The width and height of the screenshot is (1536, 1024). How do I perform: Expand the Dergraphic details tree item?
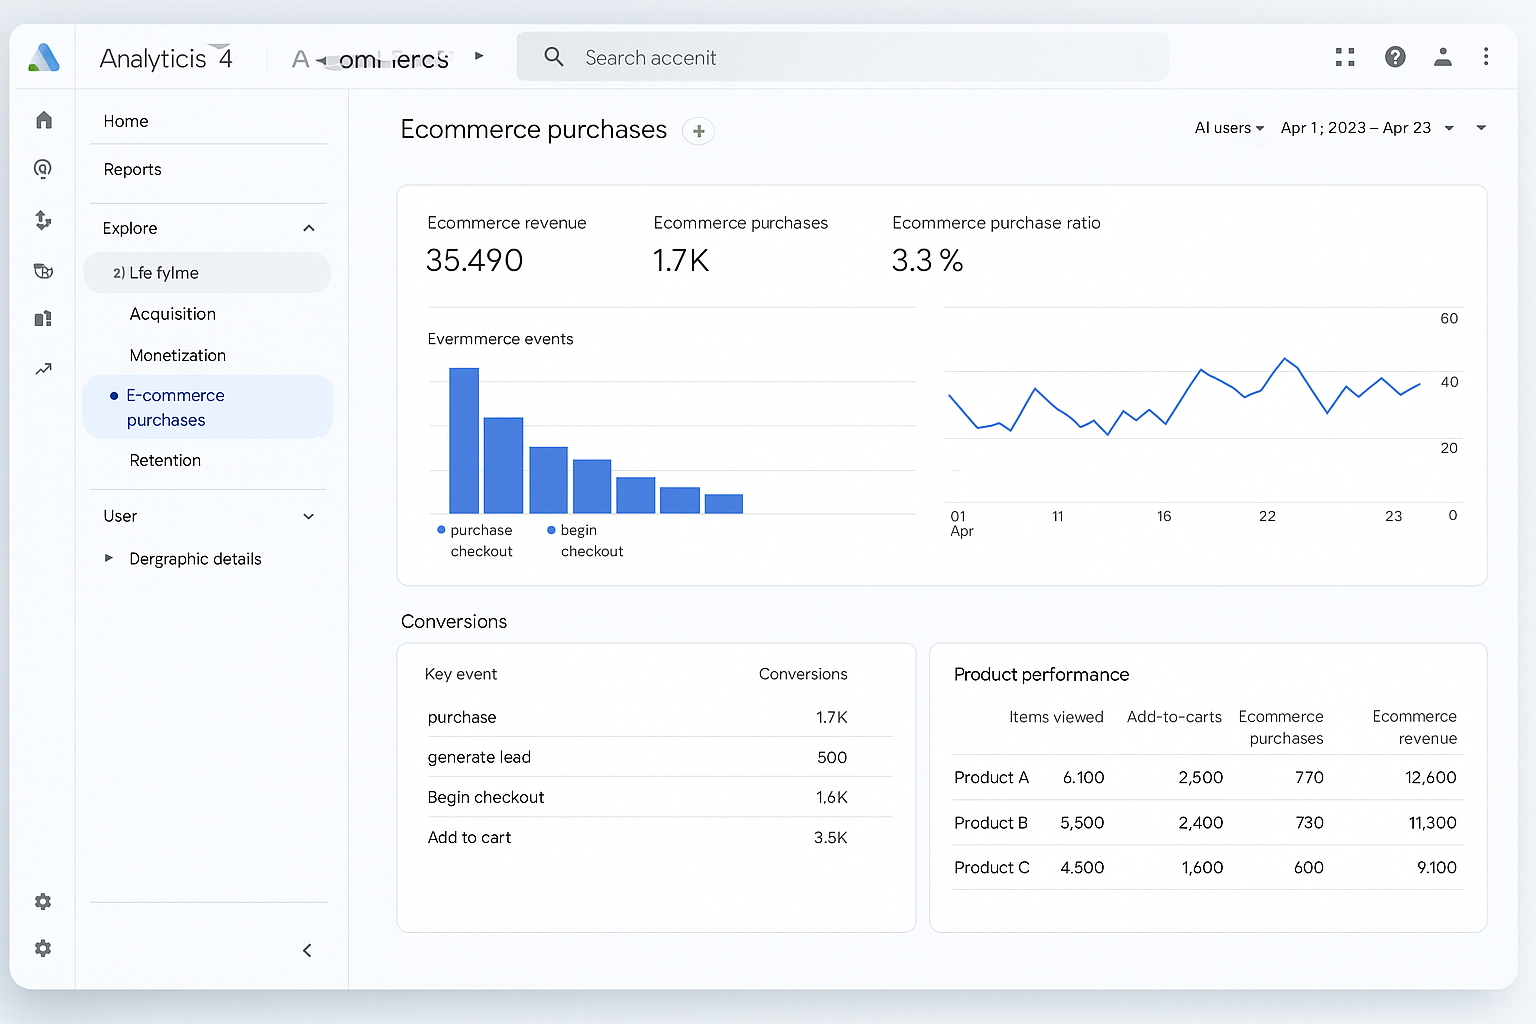[109, 558]
